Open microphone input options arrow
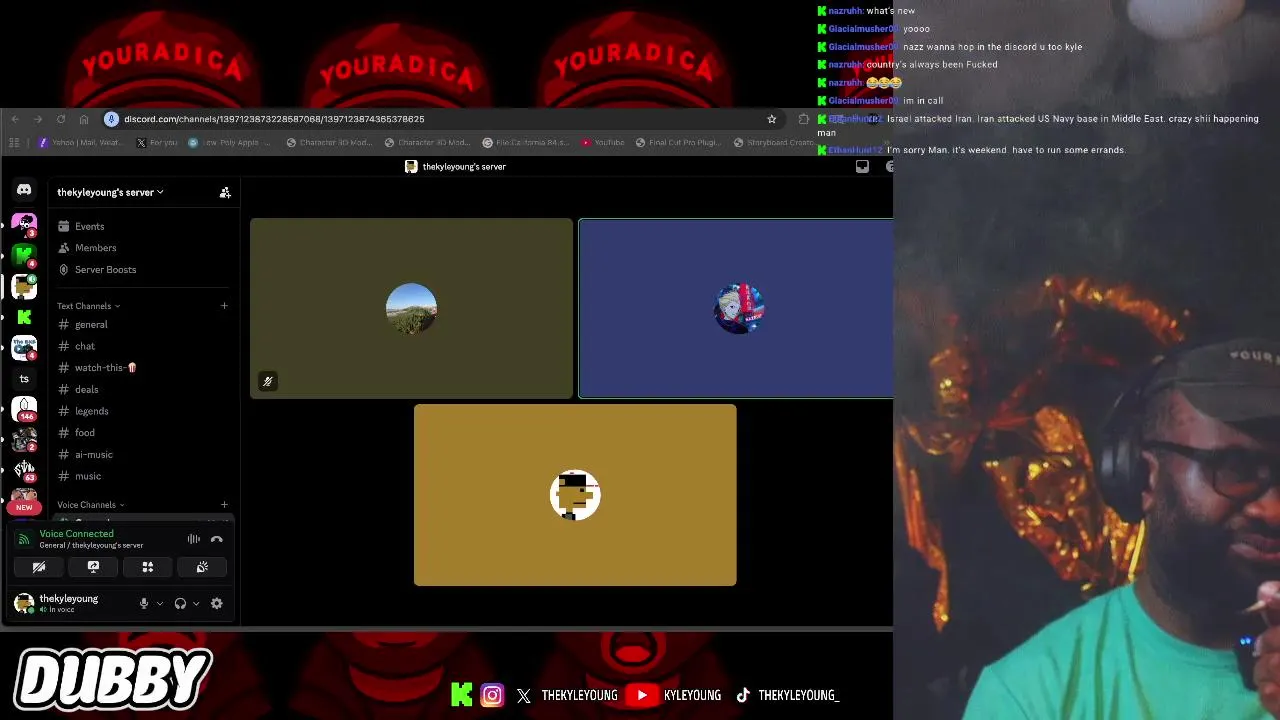 pyautogui.click(x=159, y=603)
